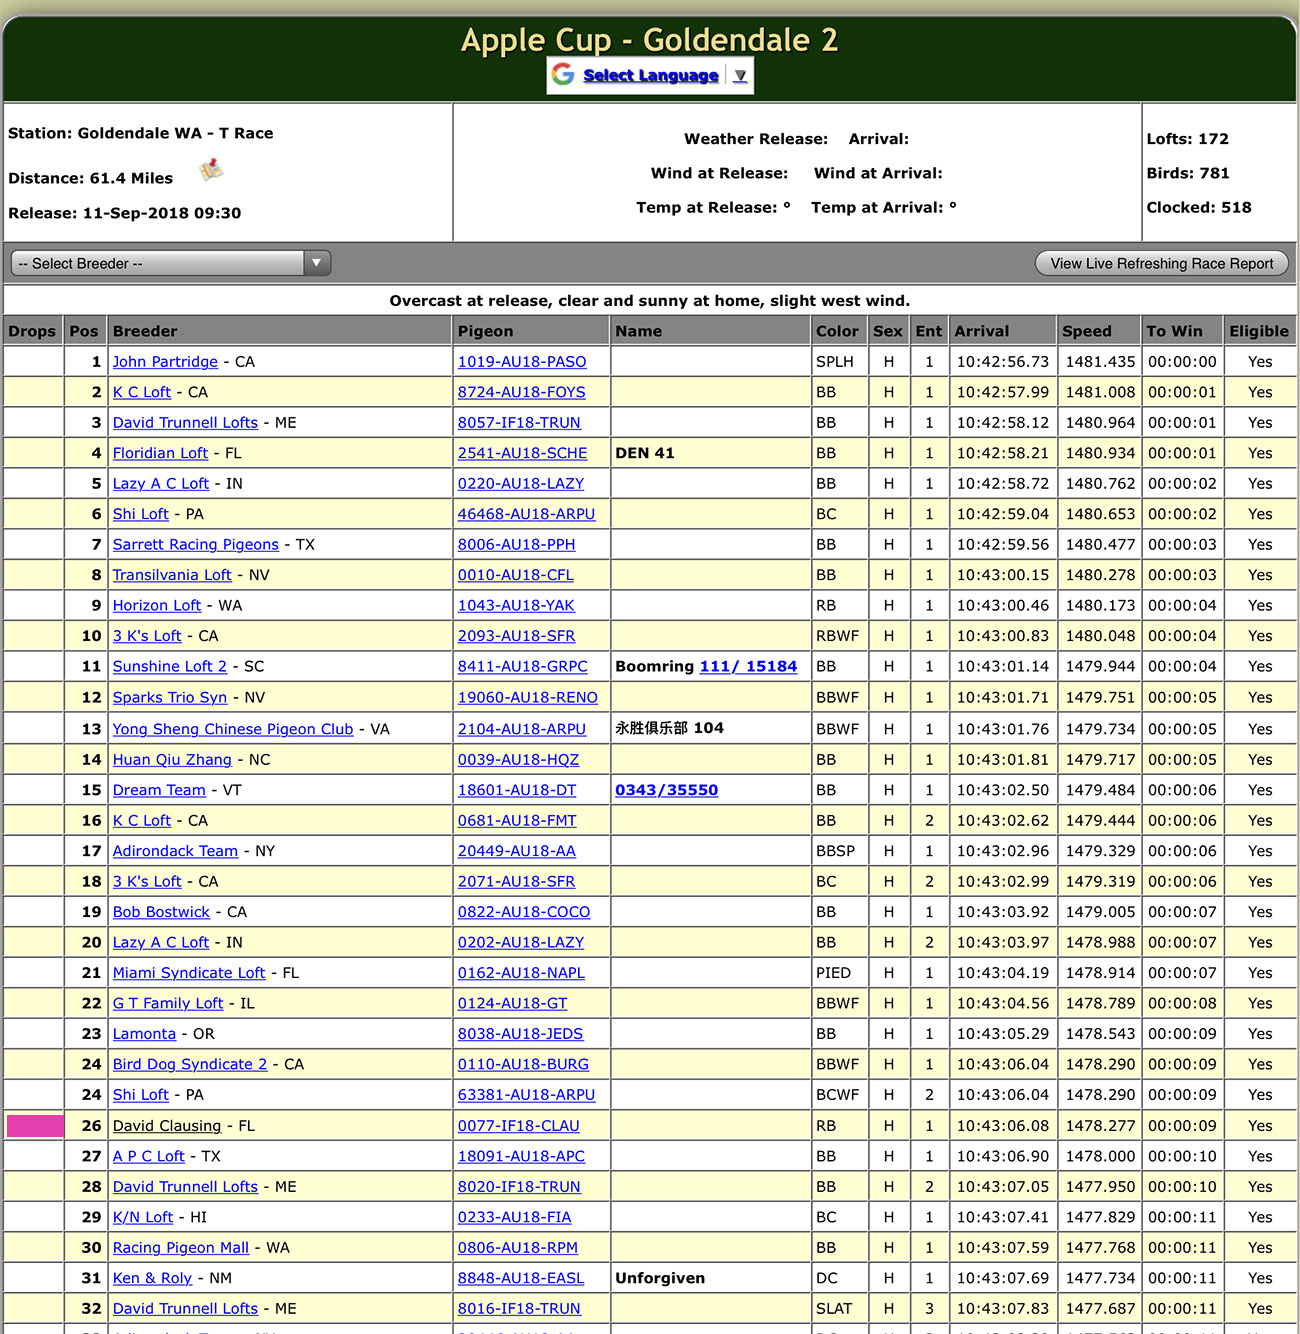1300x1334 pixels.
Task: Select the Speed column header
Action: click(1087, 331)
